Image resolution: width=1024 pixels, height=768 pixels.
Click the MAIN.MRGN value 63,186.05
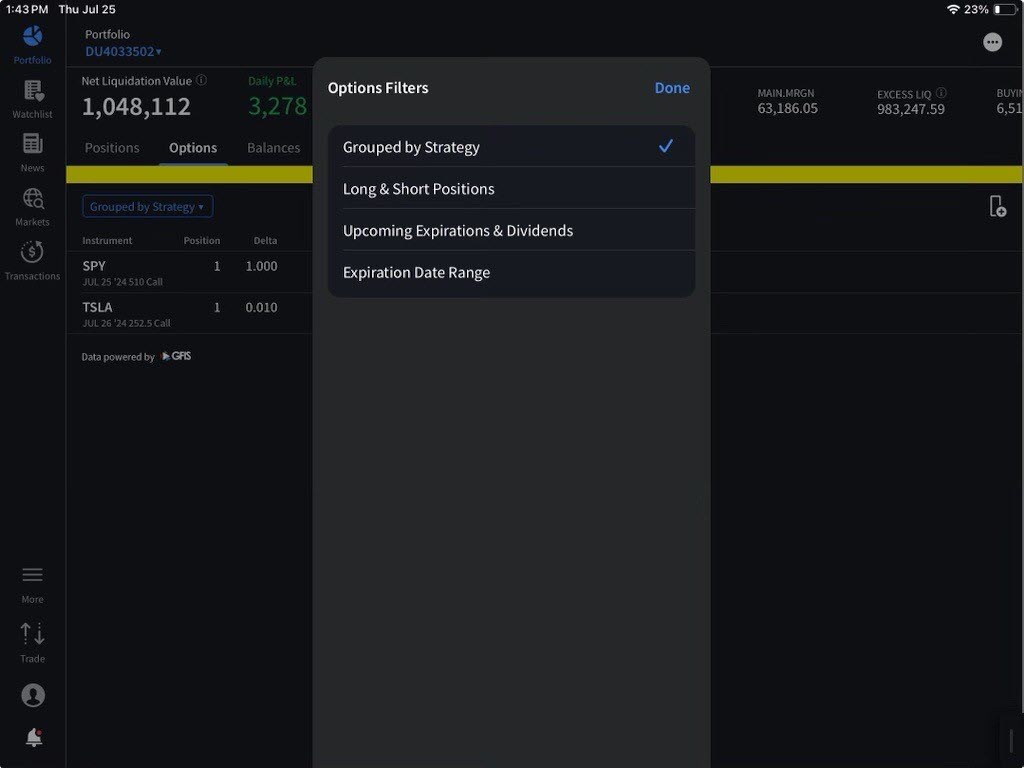[x=787, y=108]
